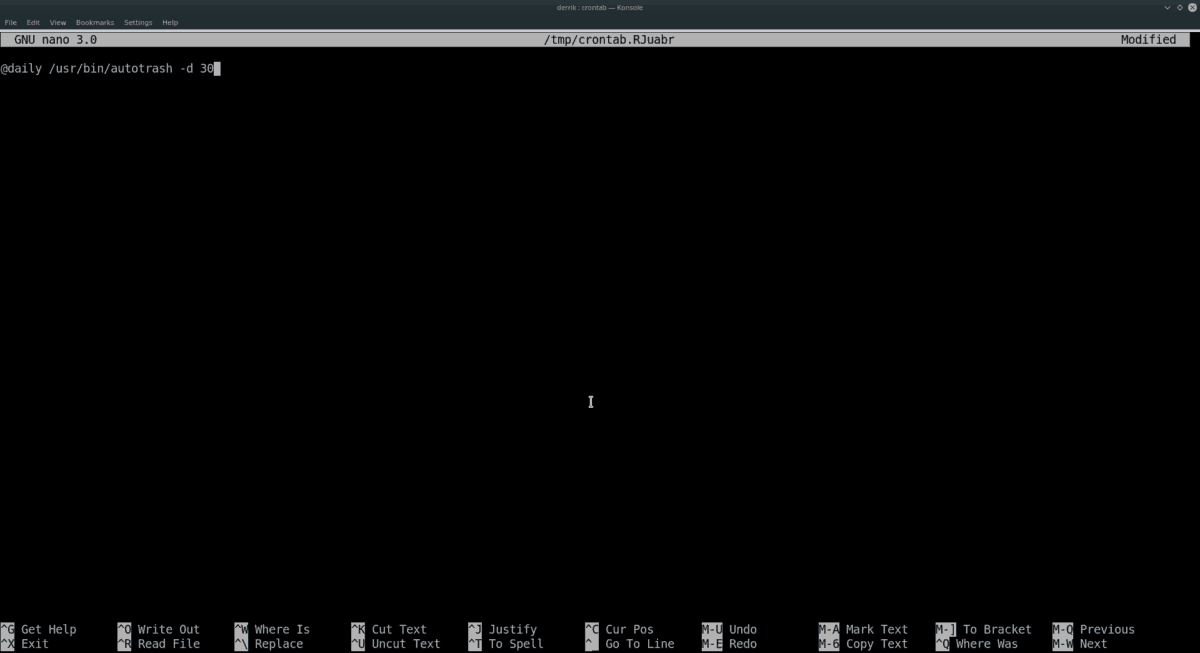The image size is (1200, 653).
Task: Click the To Bracket shortcut
Action: pos(997,629)
